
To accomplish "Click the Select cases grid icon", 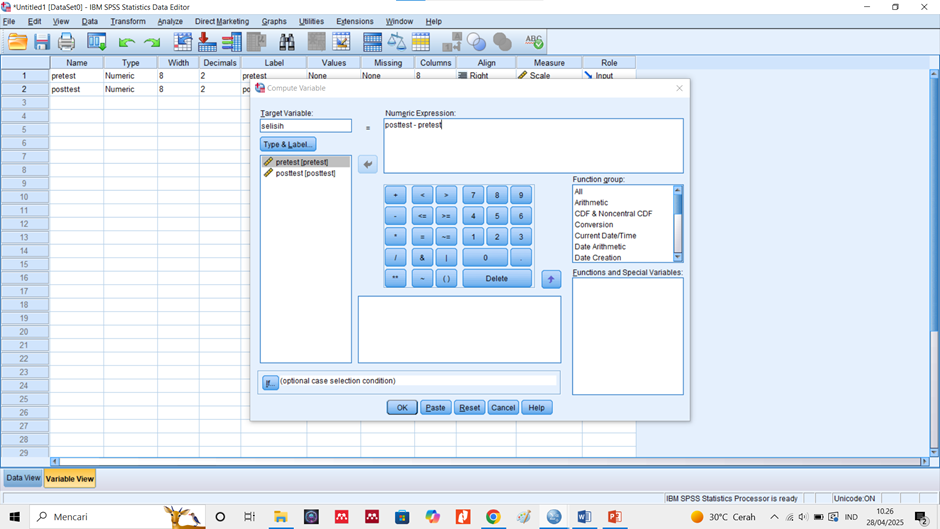I will [x=421, y=42].
